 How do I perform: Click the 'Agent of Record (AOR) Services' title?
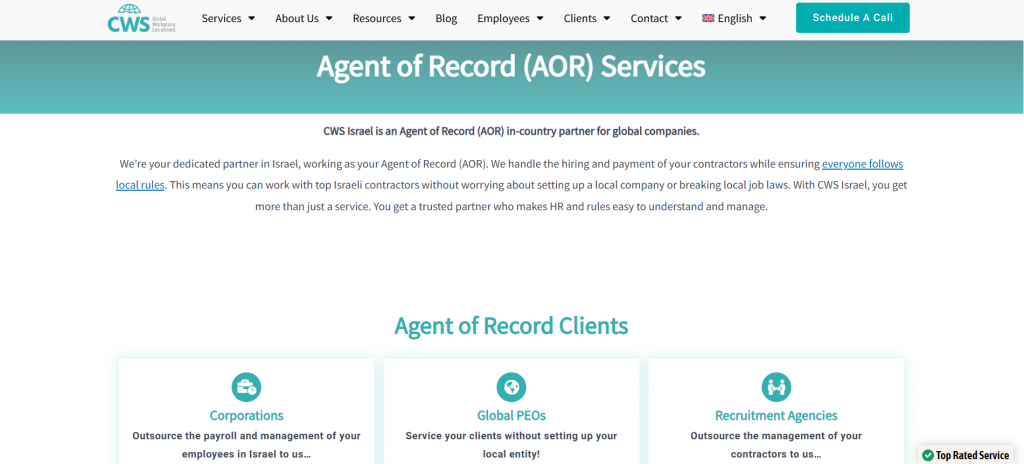[511, 67]
